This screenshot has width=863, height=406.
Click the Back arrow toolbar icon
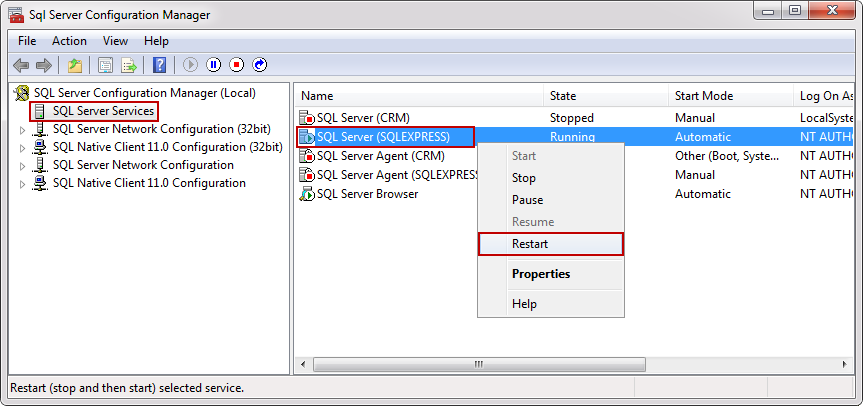(x=21, y=65)
